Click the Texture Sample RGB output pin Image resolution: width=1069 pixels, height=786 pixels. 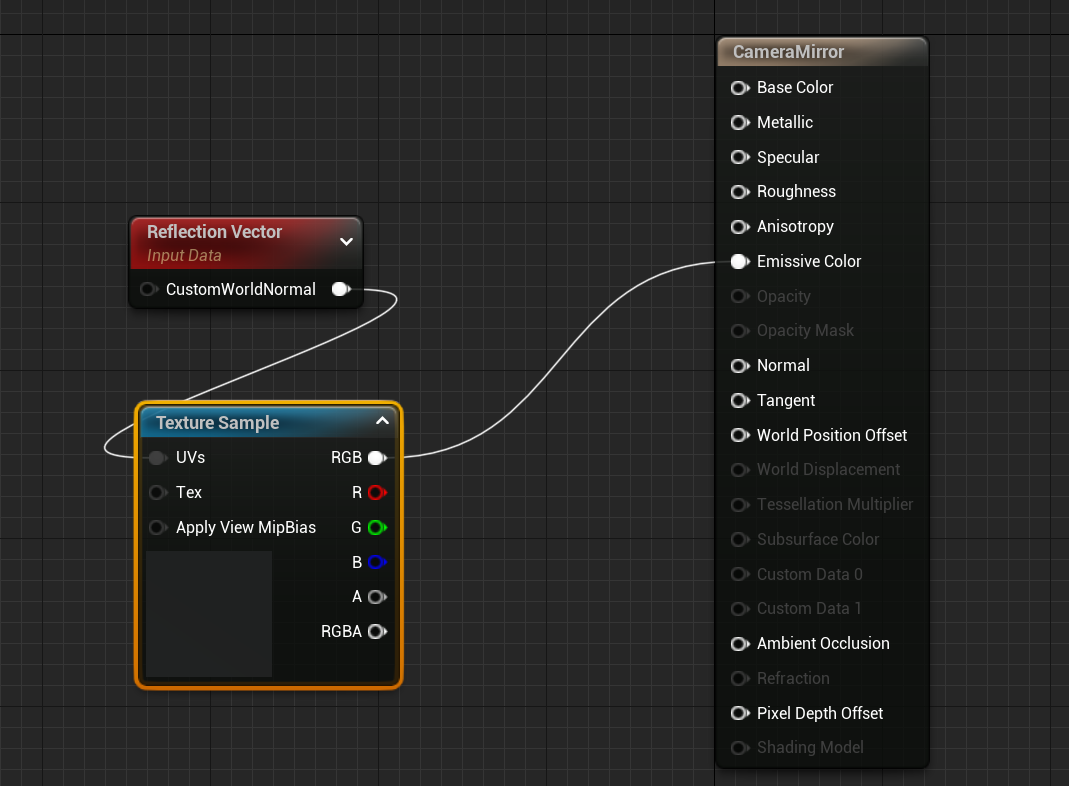click(377, 458)
